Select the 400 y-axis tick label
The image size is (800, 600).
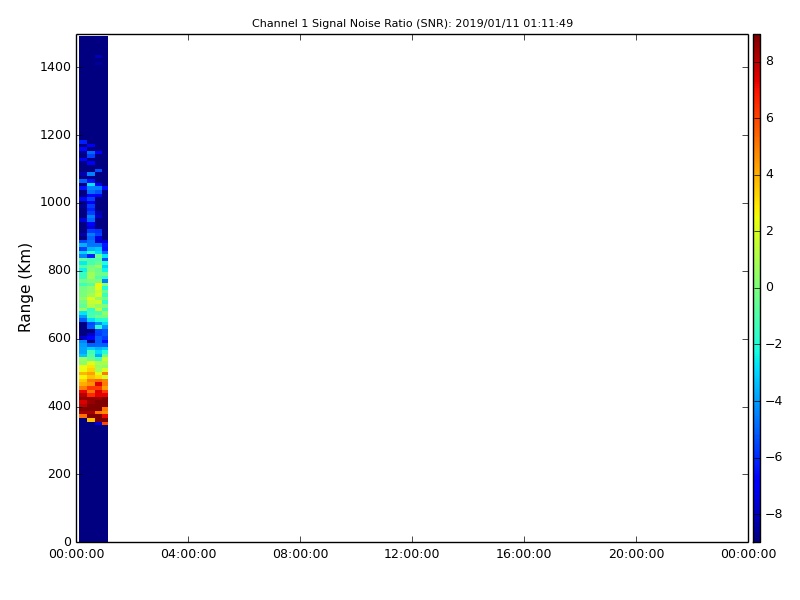[59, 406]
